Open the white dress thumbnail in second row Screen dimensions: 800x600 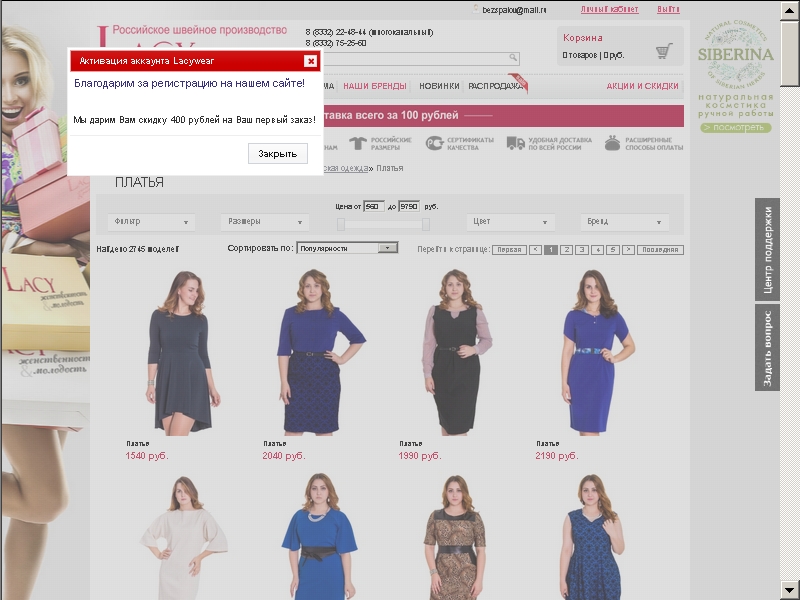coord(183,538)
